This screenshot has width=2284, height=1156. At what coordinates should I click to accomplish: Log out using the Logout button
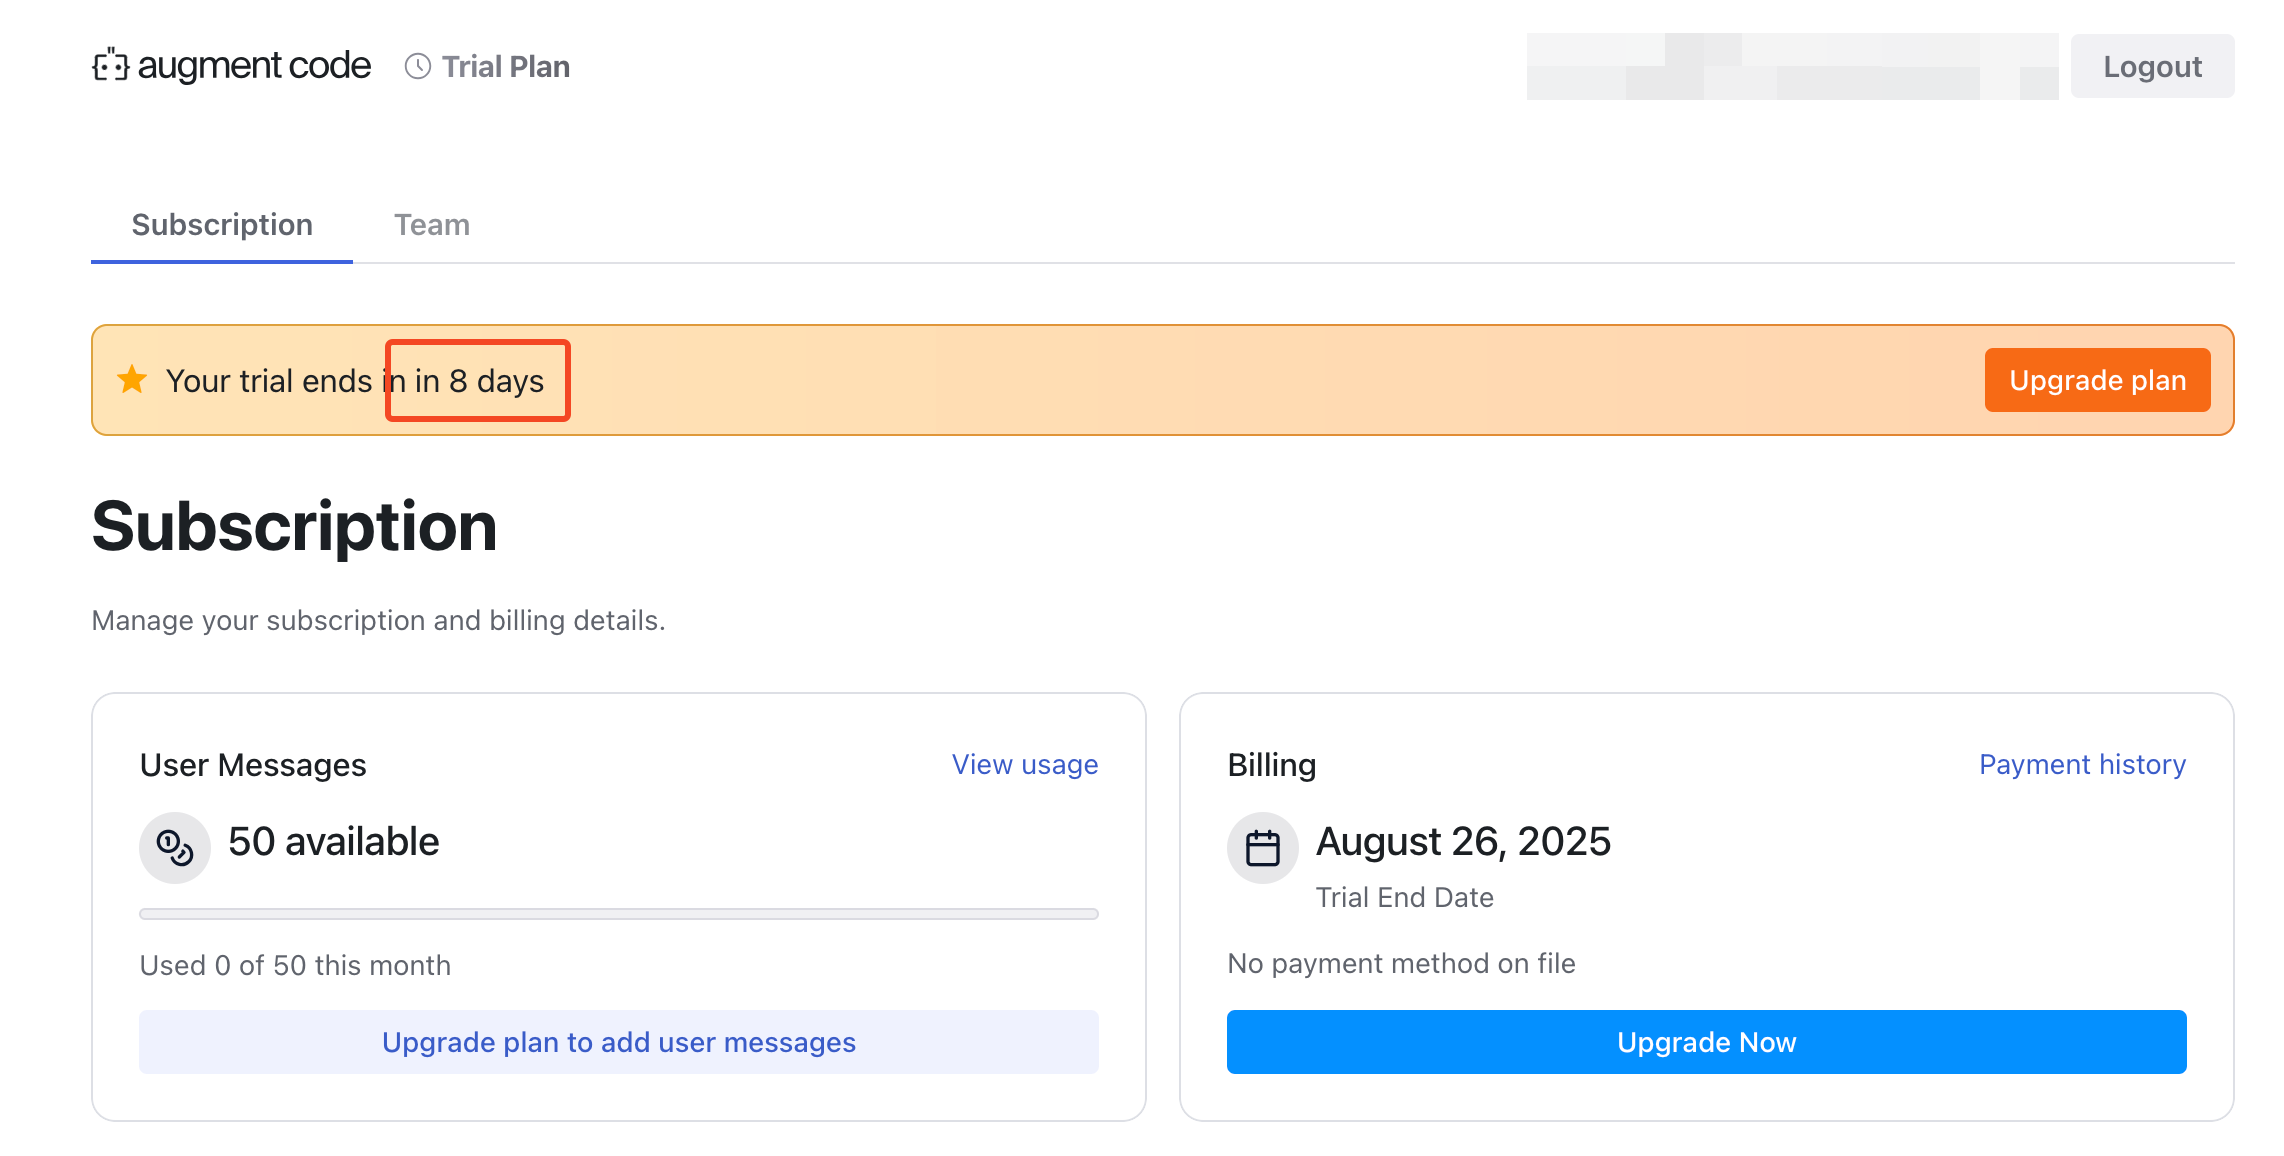pyautogui.click(x=2152, y=66)
